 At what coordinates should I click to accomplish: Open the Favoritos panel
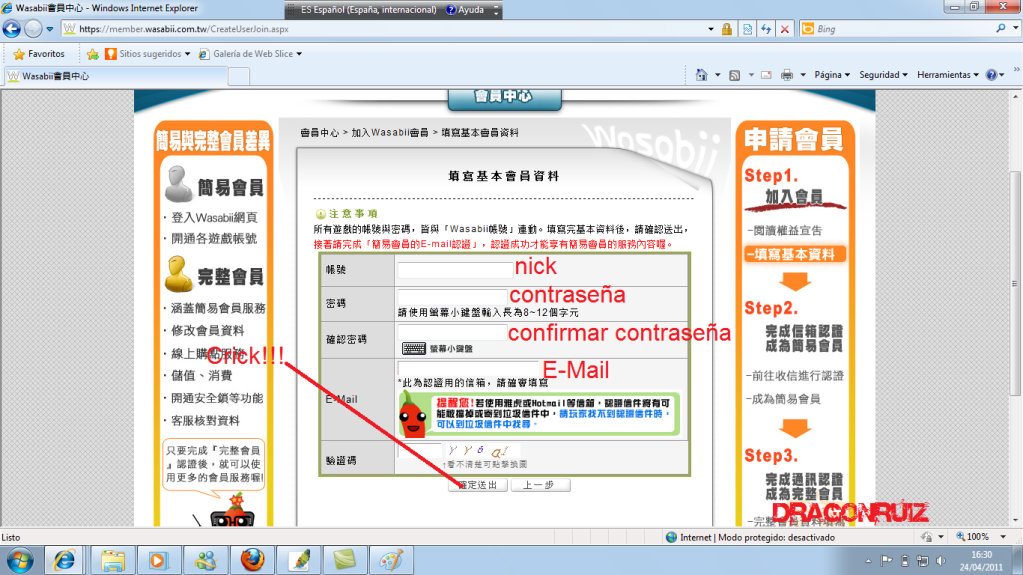coord(39,54)
